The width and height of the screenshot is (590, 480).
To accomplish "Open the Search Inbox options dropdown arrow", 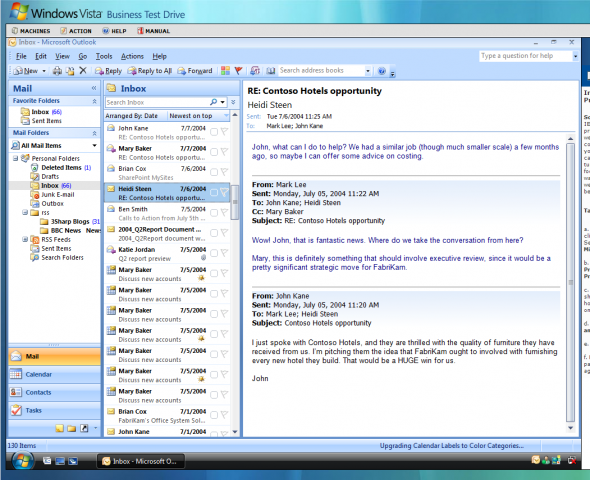I will tap(223, 102).
